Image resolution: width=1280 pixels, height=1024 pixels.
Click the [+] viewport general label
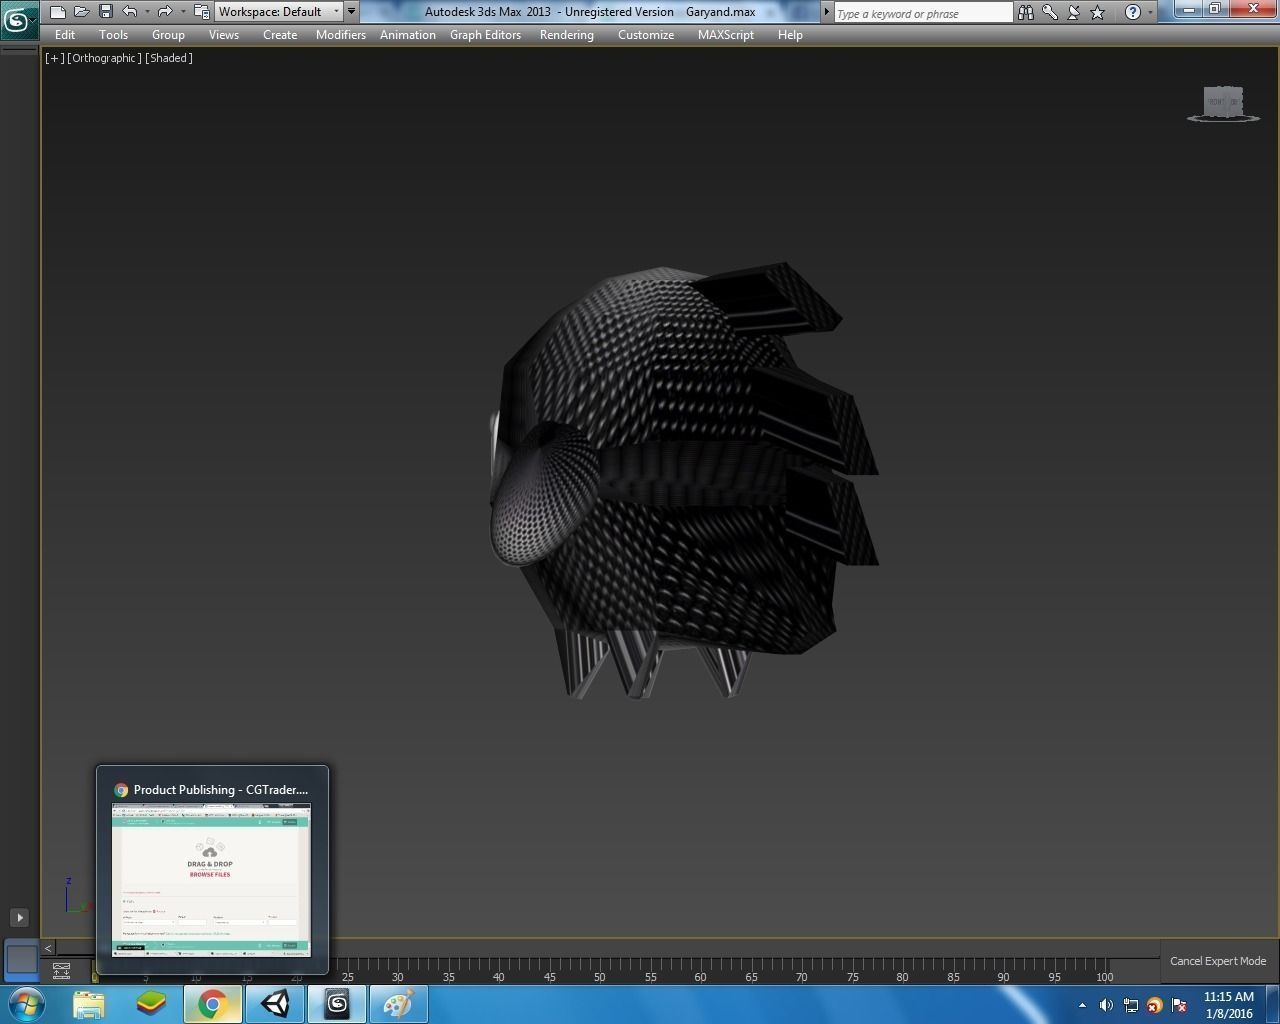(x=54, y=58)
